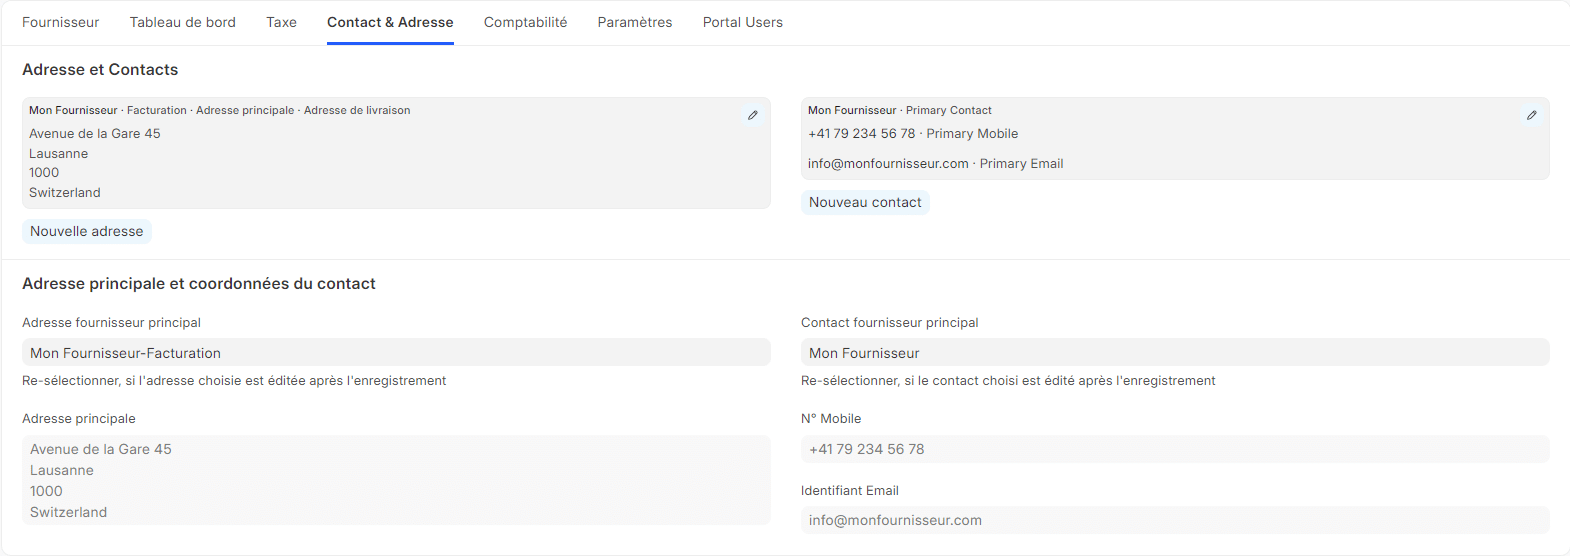
Task: Edit the Mon Fournisseur Primary Contact card
Action: (x=1532, y=115)
